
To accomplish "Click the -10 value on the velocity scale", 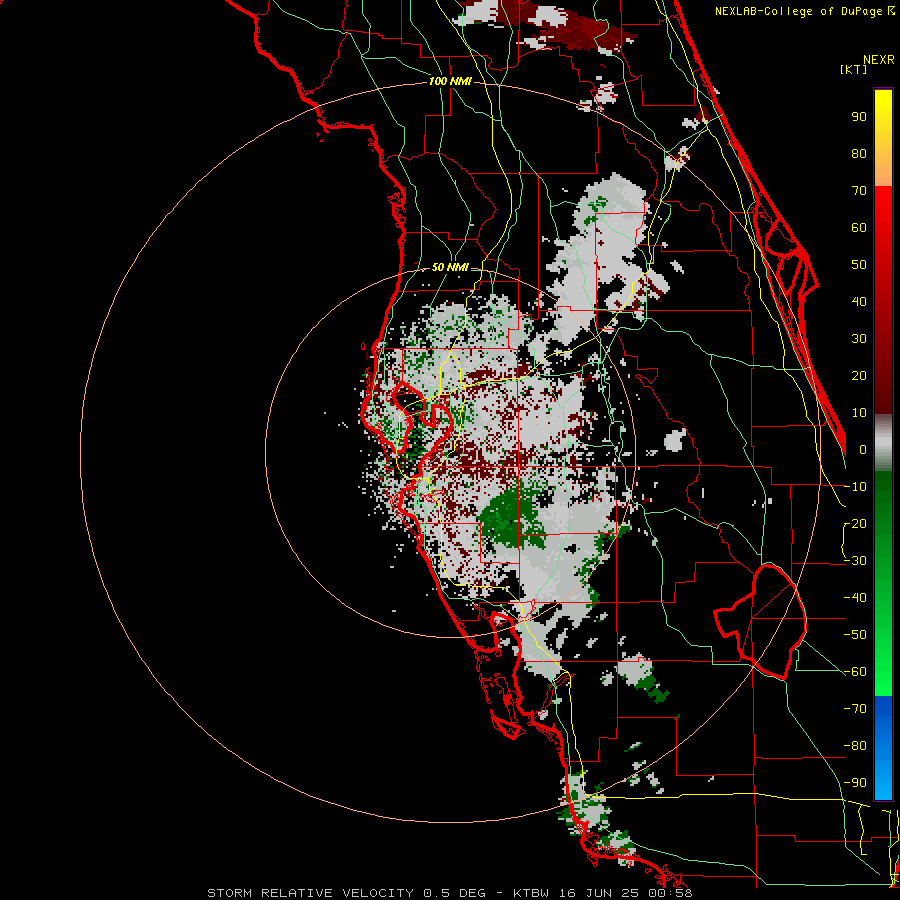I will pos(855,487).
